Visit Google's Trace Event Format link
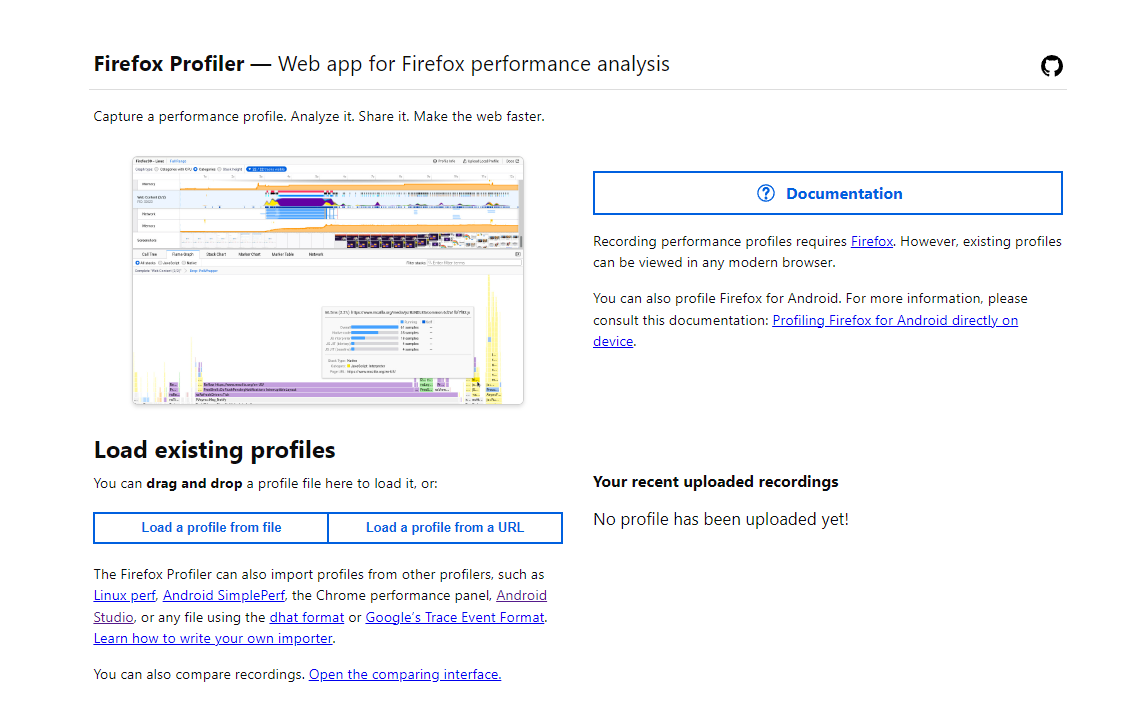The width and height of the screenshot is (1128, 709). click(x=455, y=617)
